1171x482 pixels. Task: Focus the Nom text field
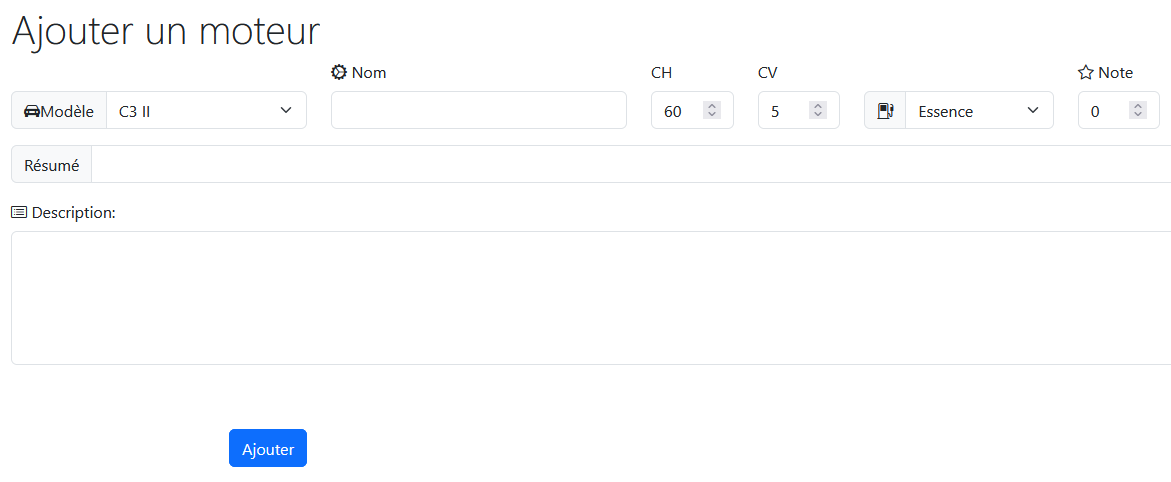coord(478,111)
